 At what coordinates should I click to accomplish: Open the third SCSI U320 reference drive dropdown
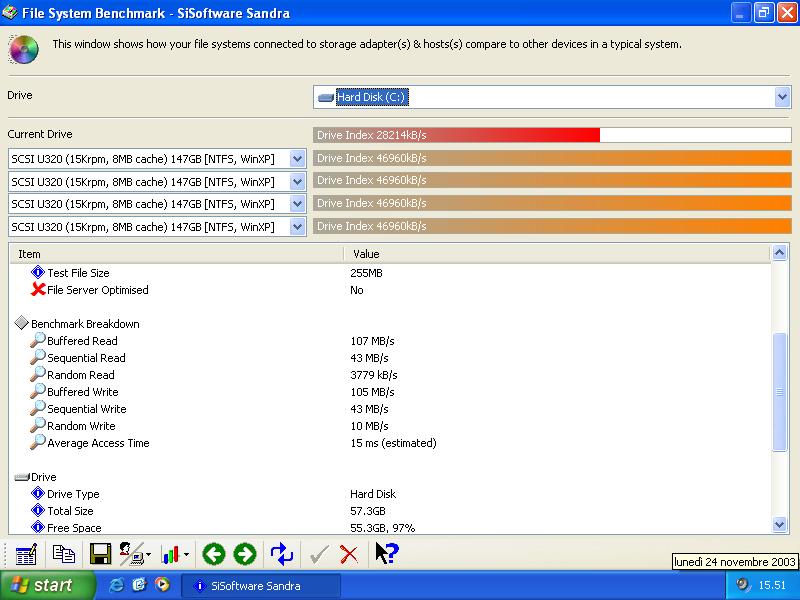tap(297, 204)
